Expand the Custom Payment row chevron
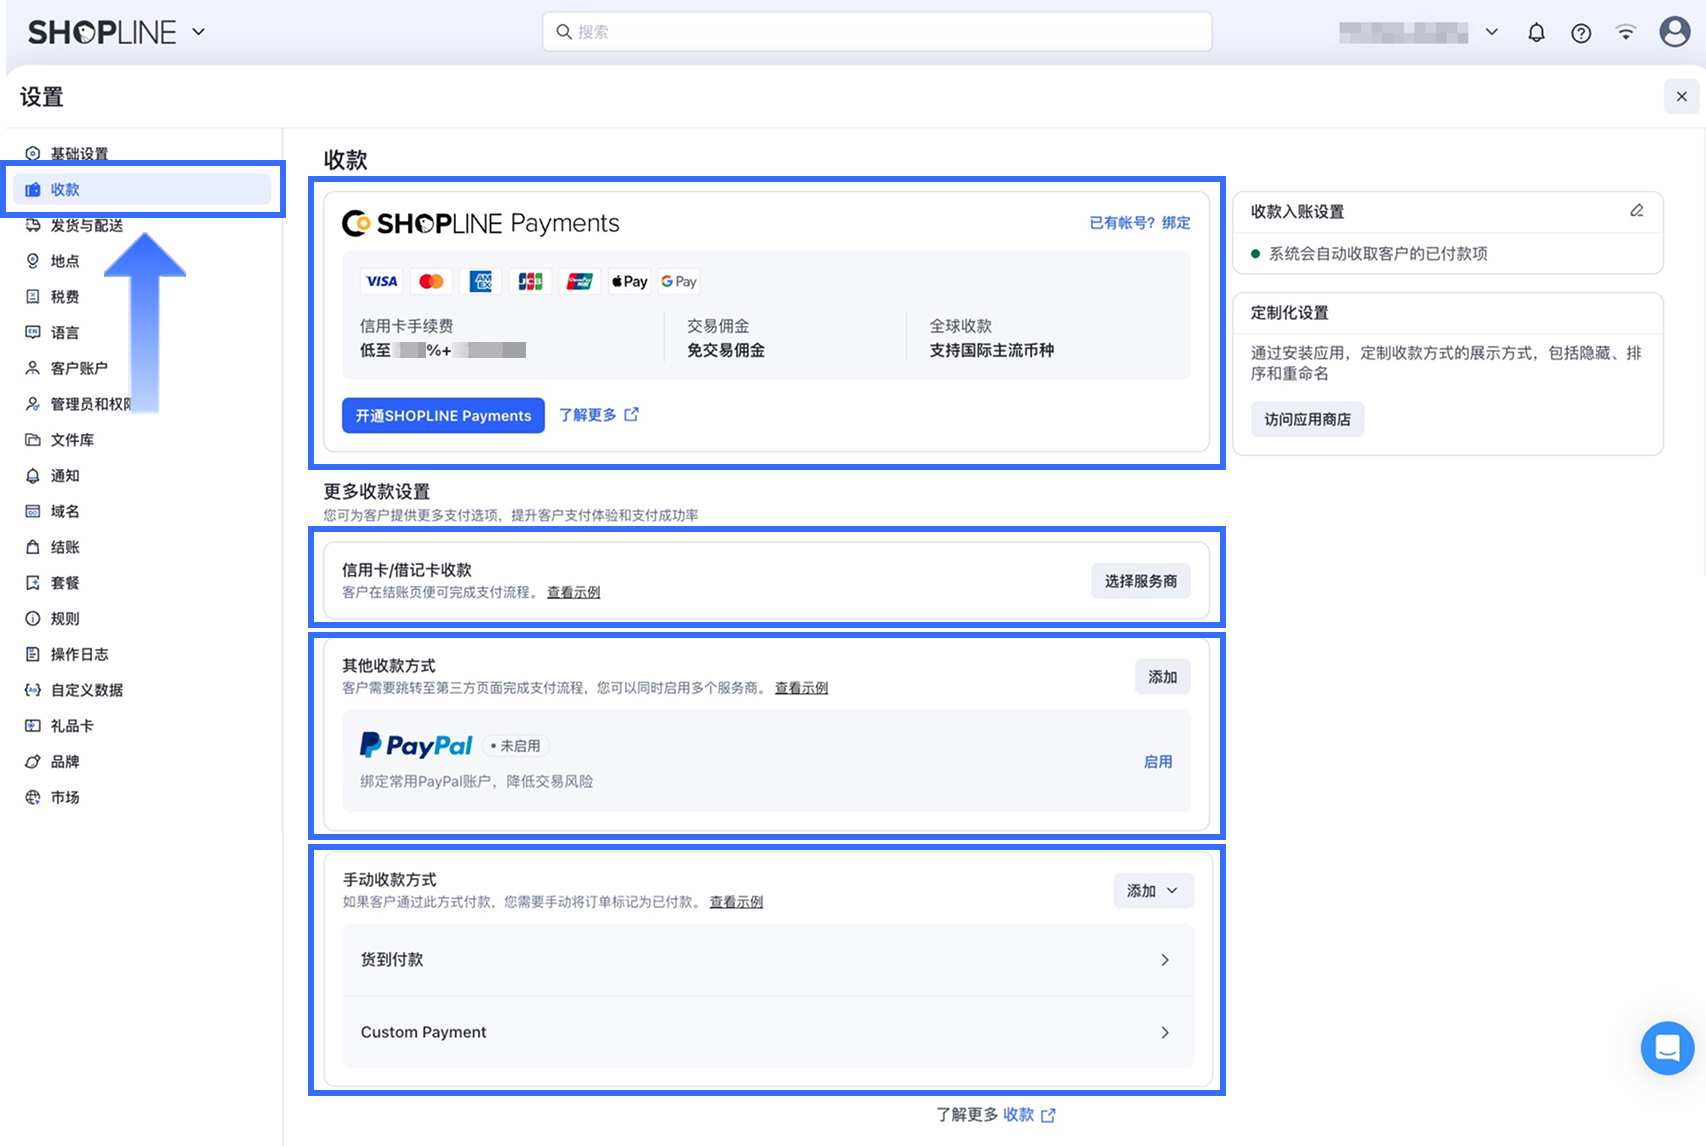Image resolution: width=1706 pixels, height=1146 pixels. click(1165, 1033)
